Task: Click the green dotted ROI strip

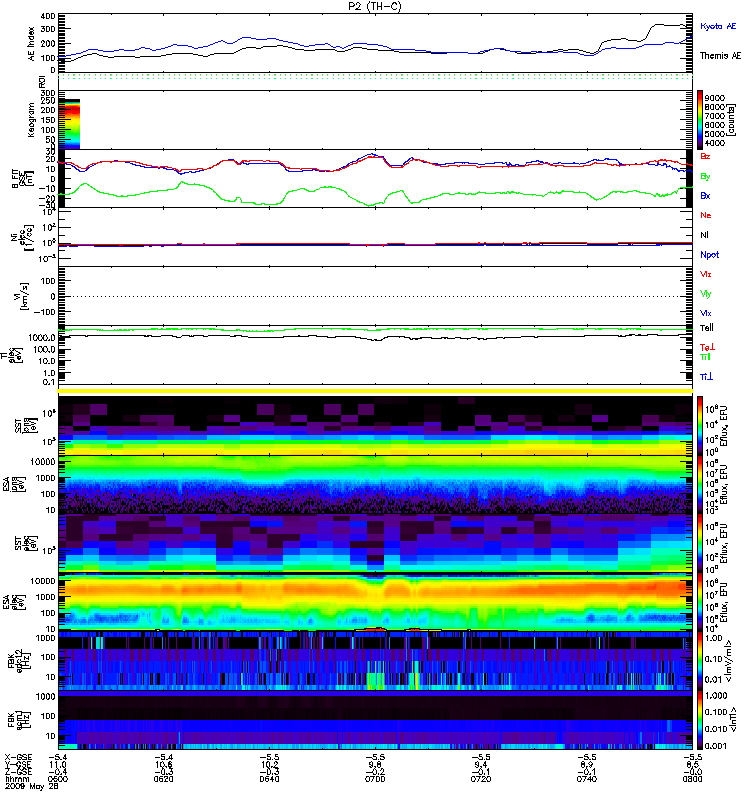Action: click(375, 77)
